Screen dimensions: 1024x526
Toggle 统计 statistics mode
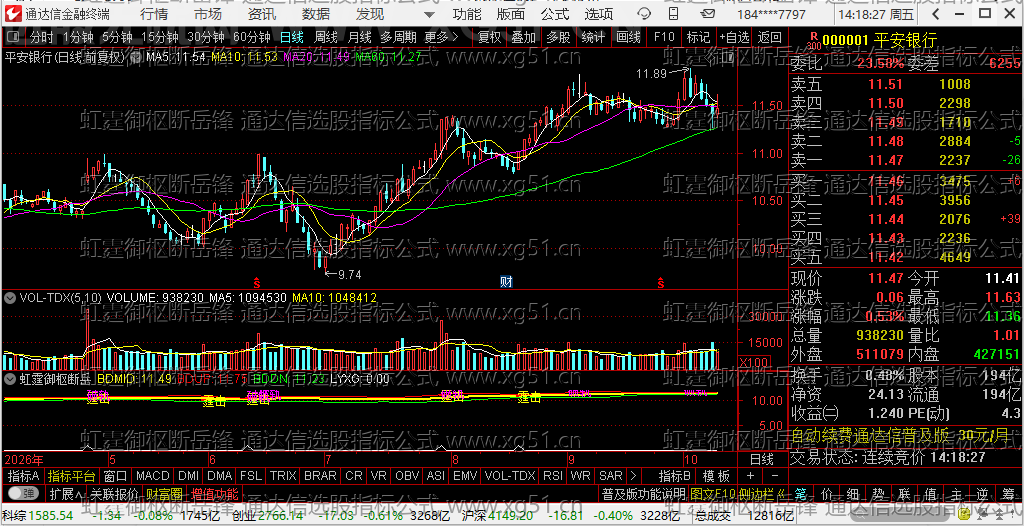[593, 37]
